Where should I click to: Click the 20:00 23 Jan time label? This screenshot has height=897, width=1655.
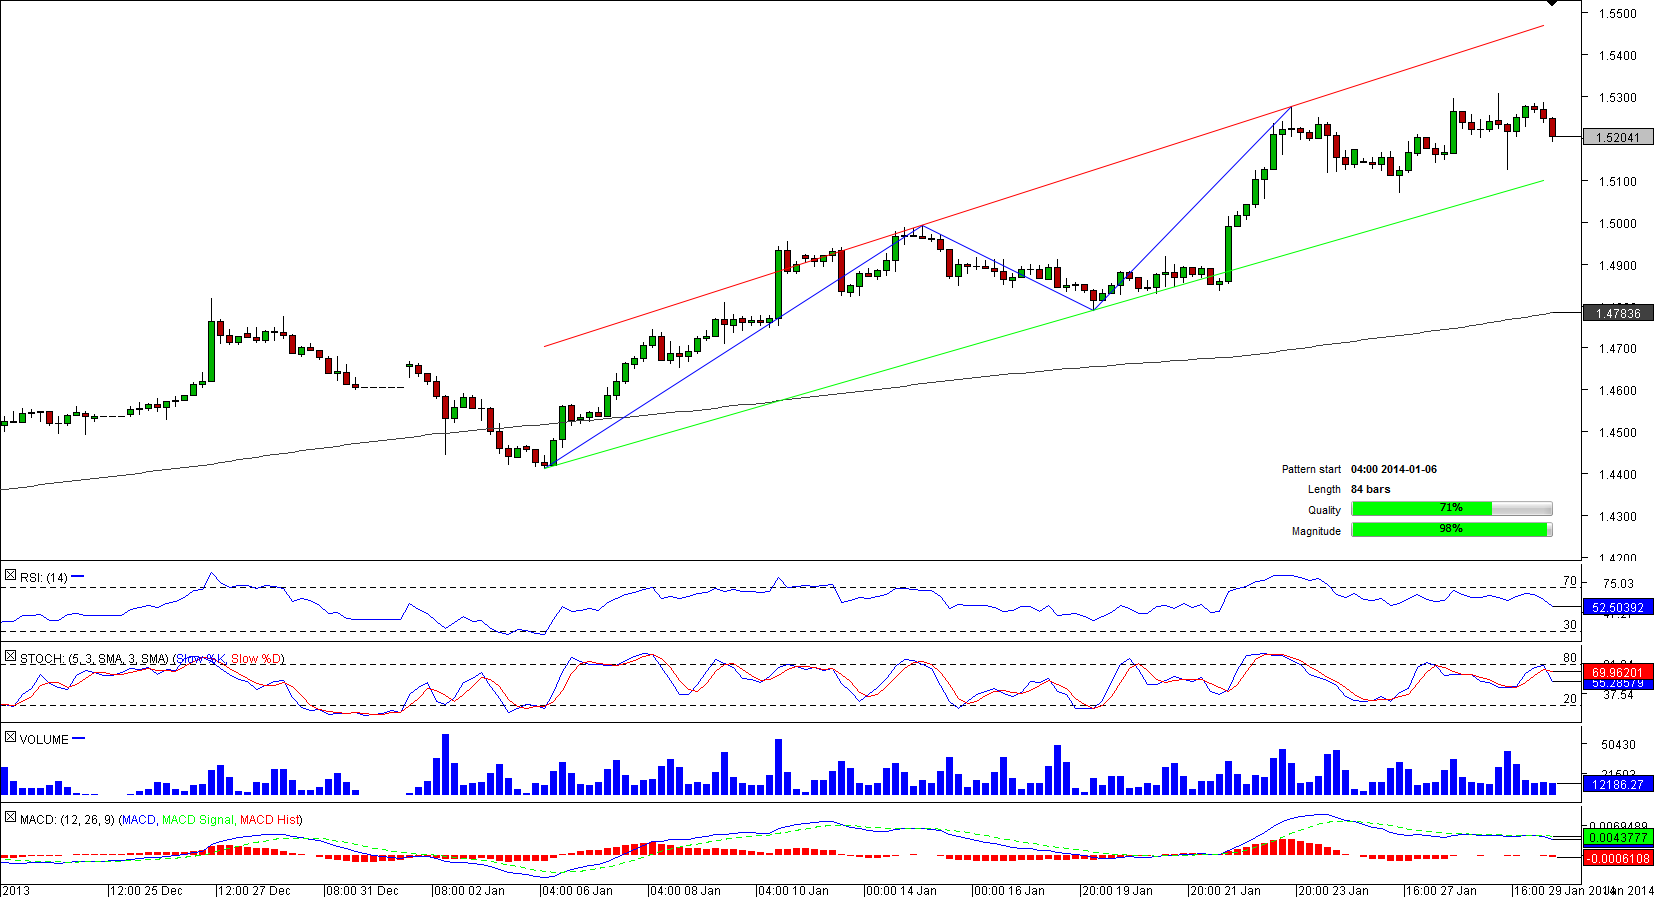(x=1334, y=891)
